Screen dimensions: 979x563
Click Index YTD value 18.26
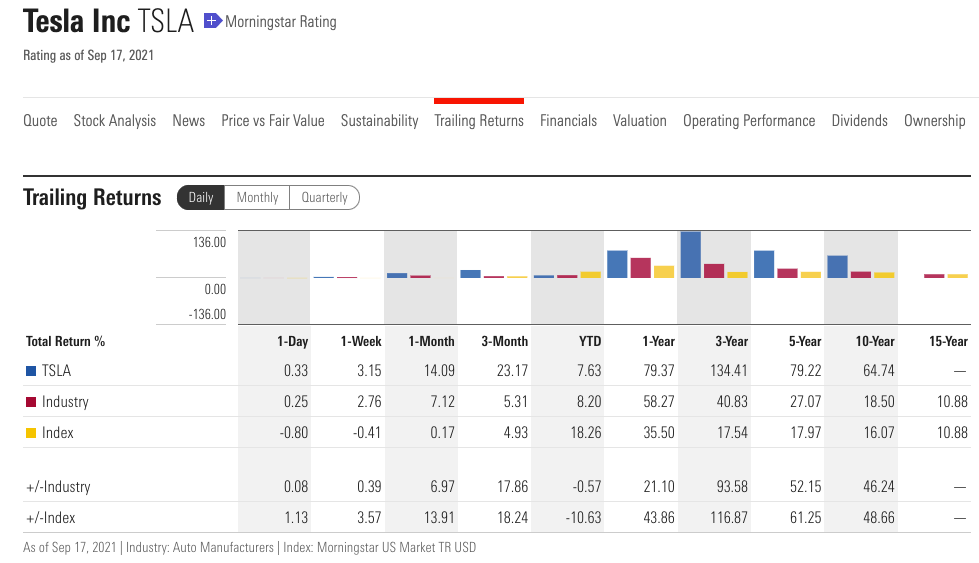(x=586, y=433)
